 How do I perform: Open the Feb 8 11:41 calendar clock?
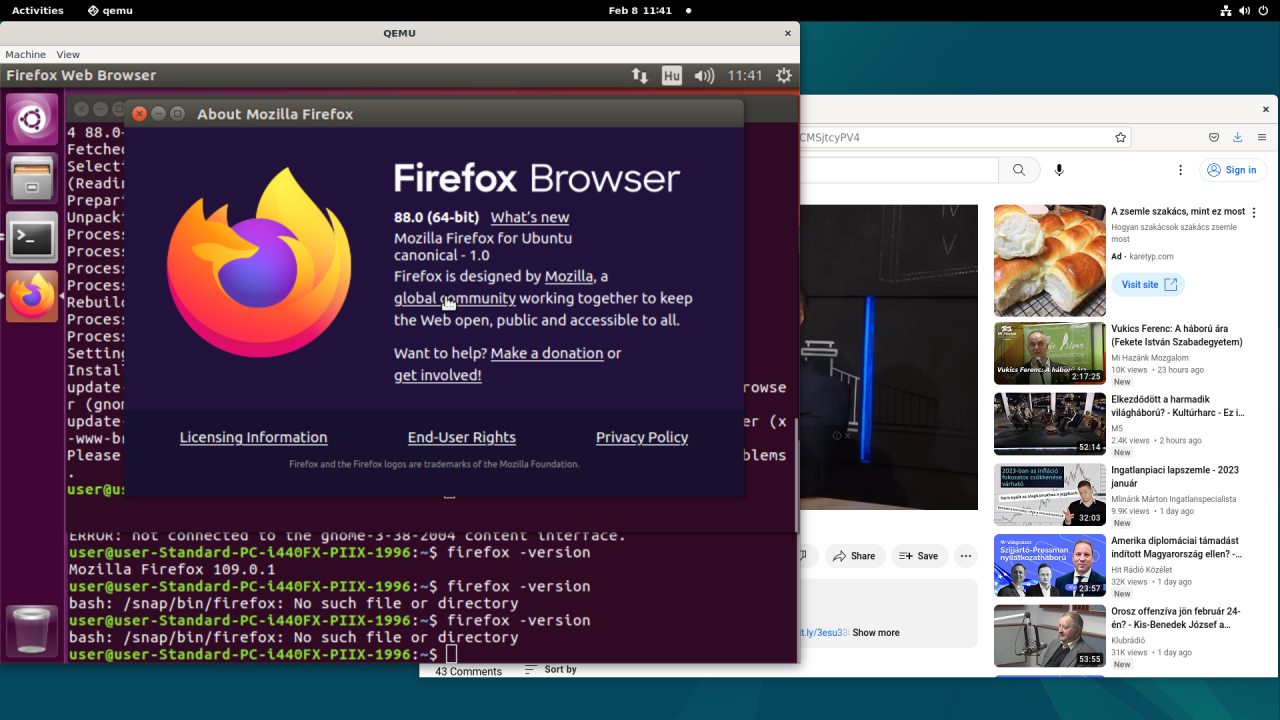(x=640, y=10)
